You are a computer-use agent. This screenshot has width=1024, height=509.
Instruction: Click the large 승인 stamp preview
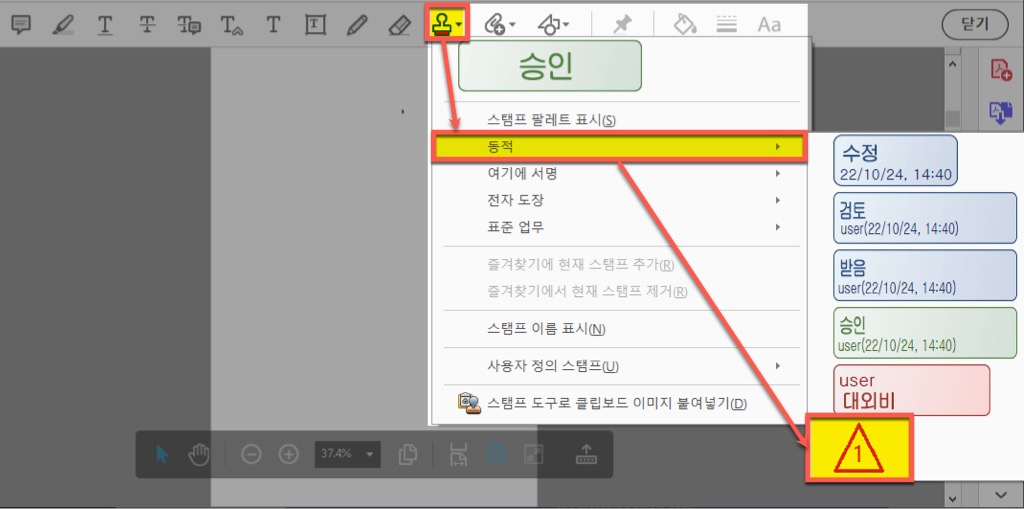tap(550, 66)
